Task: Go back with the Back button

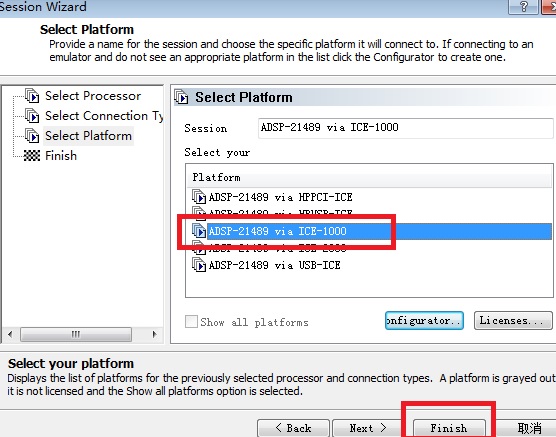Action: click(x=293, y=428)
